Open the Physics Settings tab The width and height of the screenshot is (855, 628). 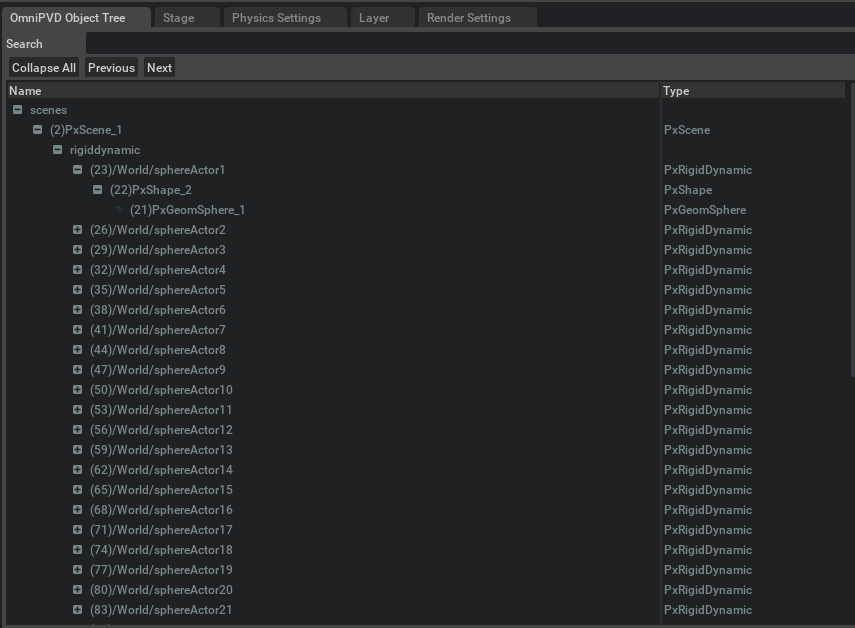click(276, 18)
